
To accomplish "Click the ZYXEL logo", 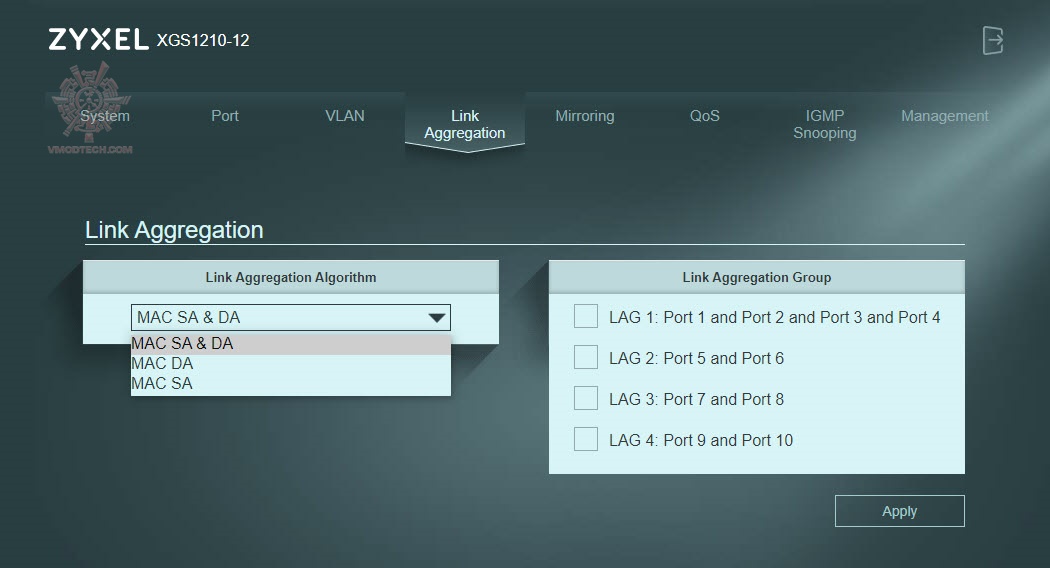I will tap(96, 41).
